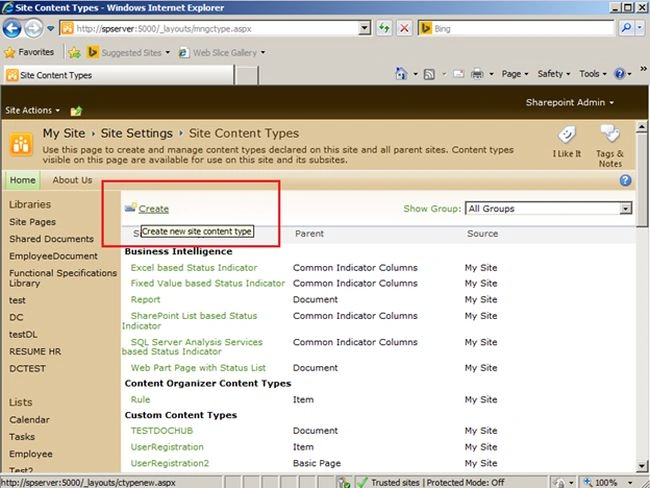Switch to the About Us tab

[x=72, y=180]
